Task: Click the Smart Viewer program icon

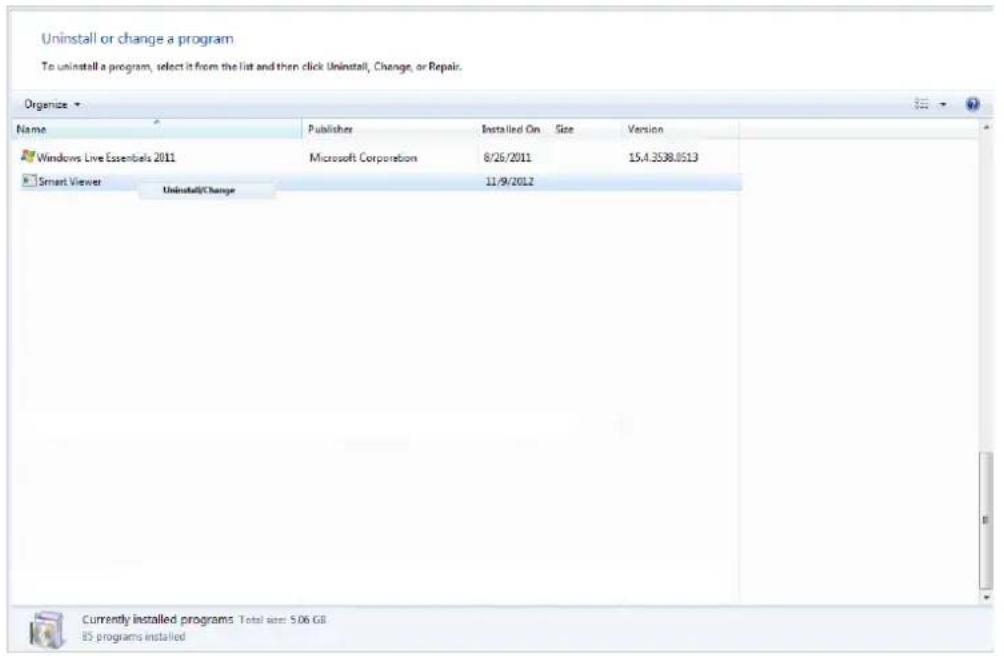Action: (x=28, y=181)
